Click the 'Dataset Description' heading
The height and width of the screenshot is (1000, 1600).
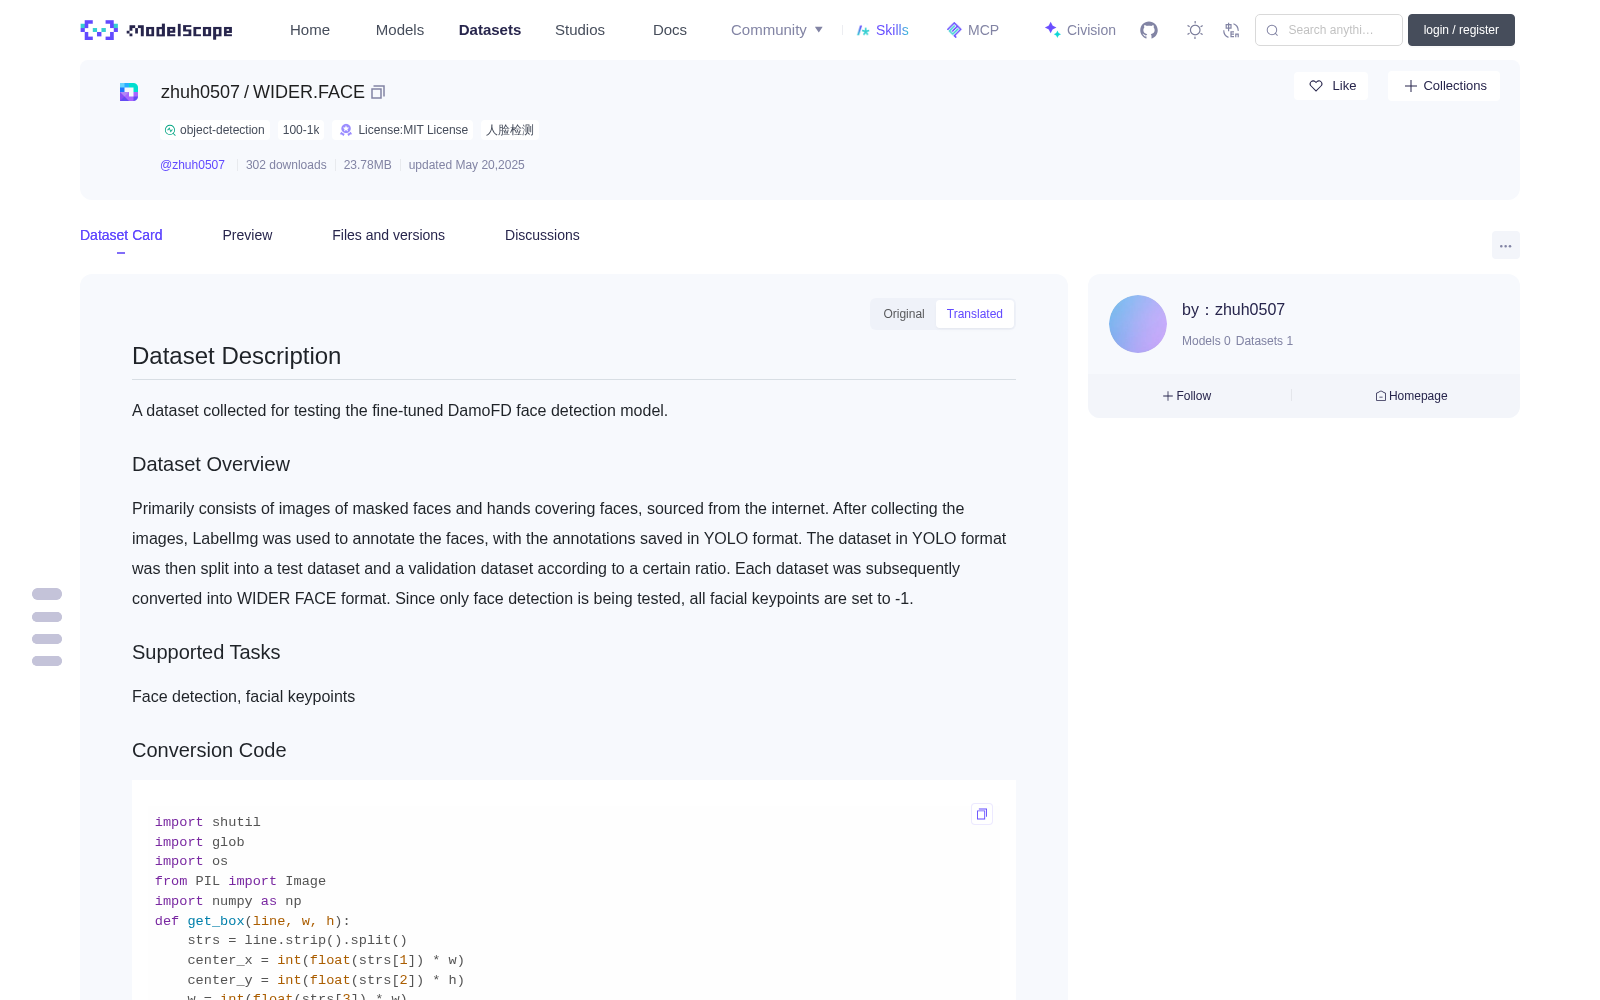pos(236,356)
